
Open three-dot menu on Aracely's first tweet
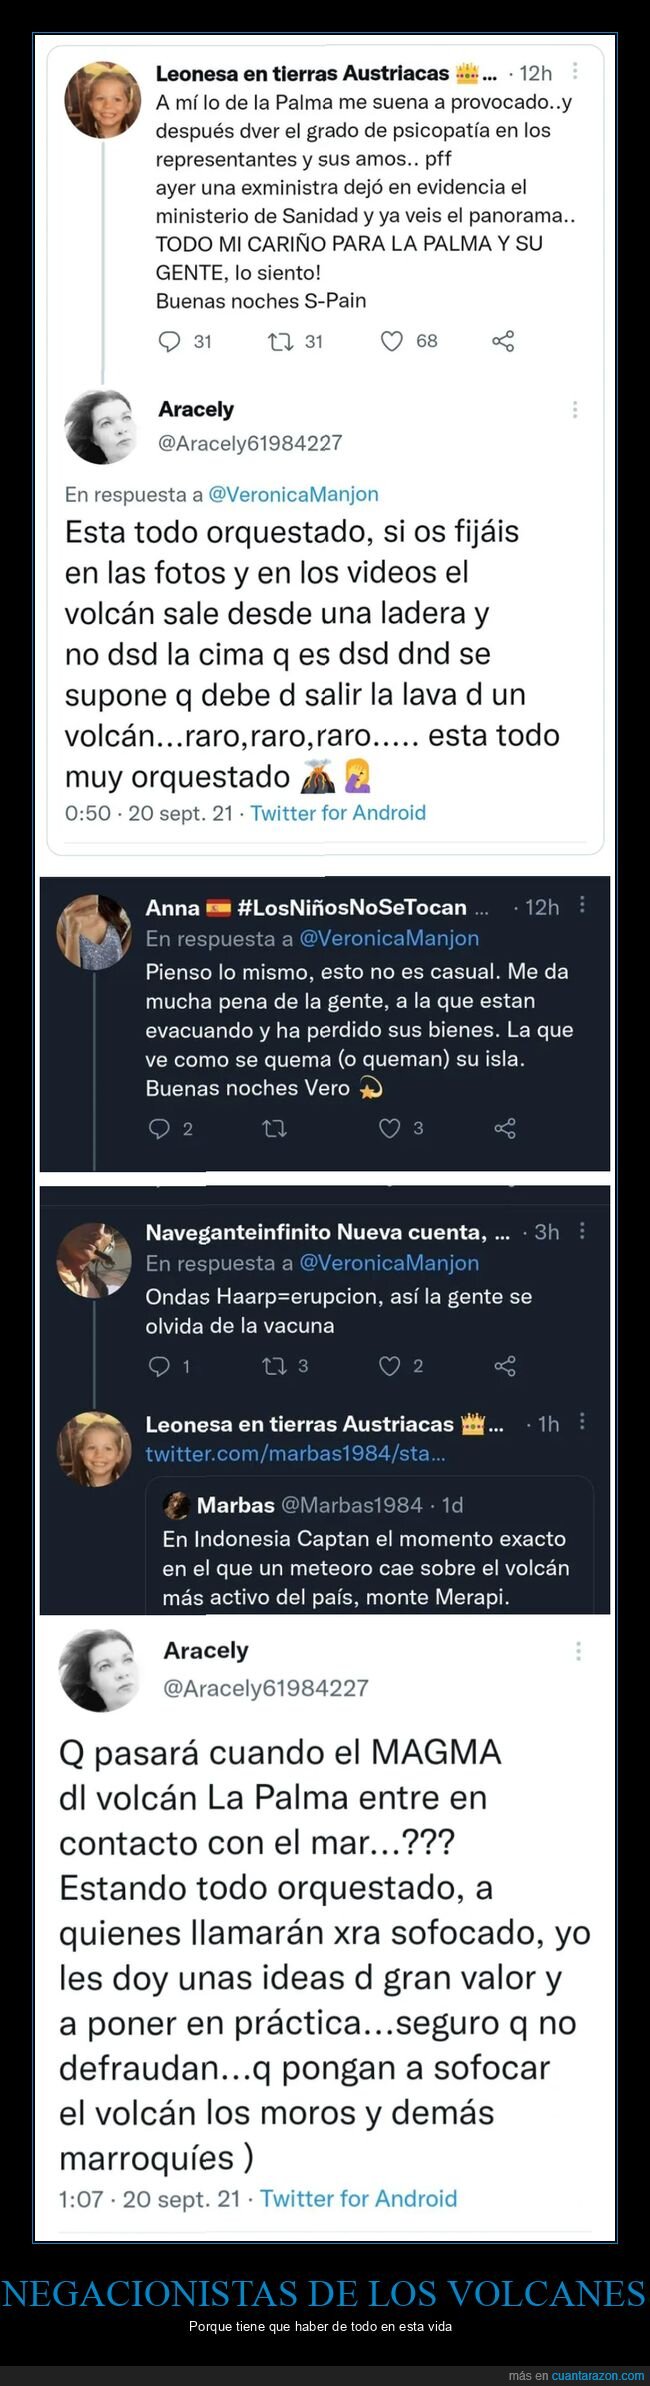click(x=575, y=410)
